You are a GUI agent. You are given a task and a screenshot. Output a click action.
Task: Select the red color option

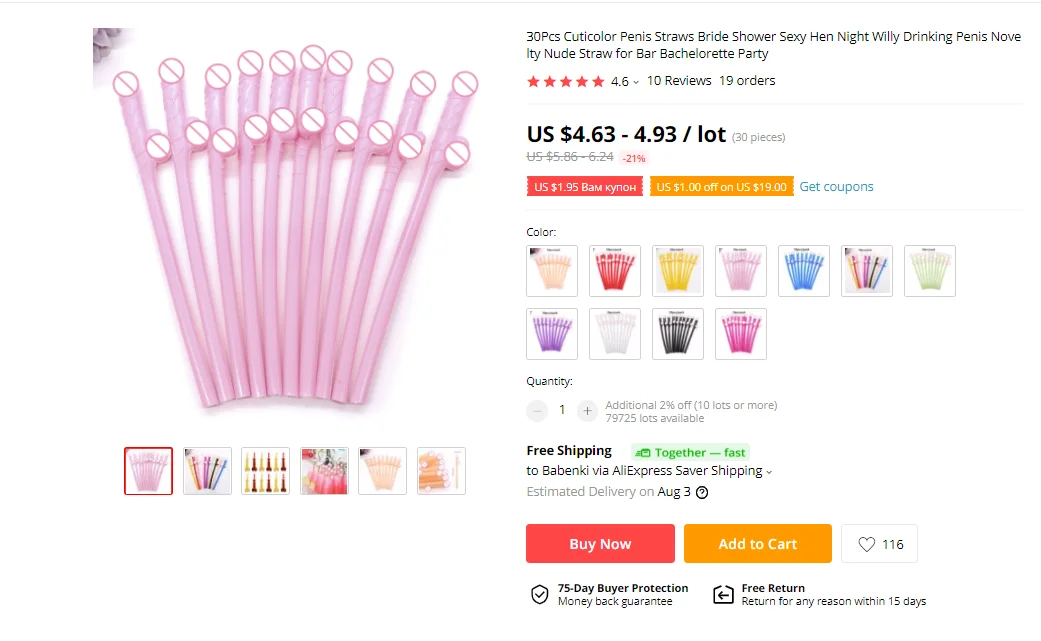click(615, 271)
